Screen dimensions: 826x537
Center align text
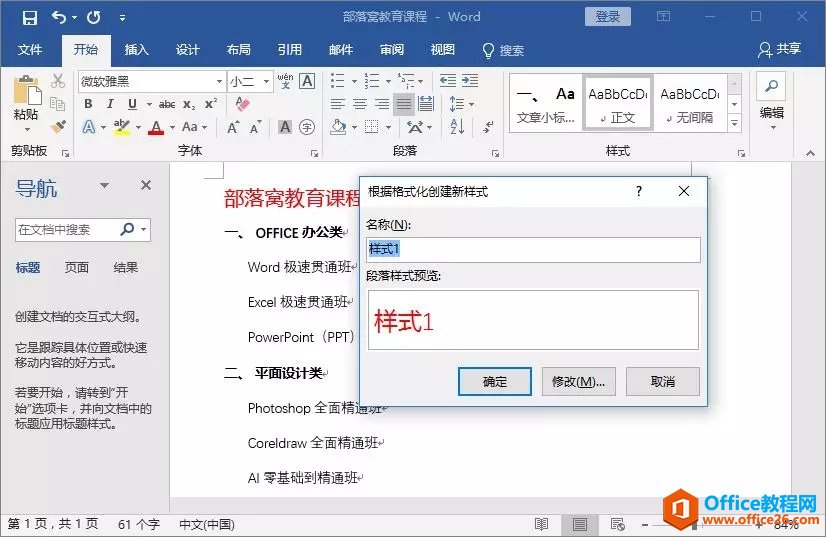[x=360, y=104]
